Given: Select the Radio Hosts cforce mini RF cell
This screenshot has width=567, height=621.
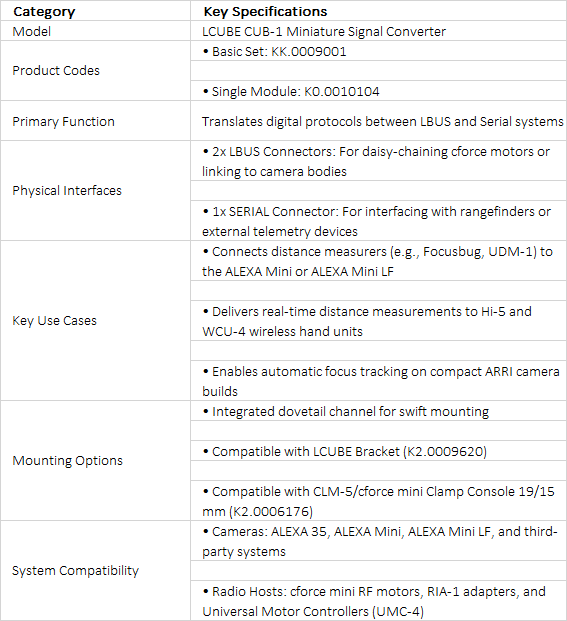Looking at the screenshot, I should pyautogui.click(x=379, y=601).
